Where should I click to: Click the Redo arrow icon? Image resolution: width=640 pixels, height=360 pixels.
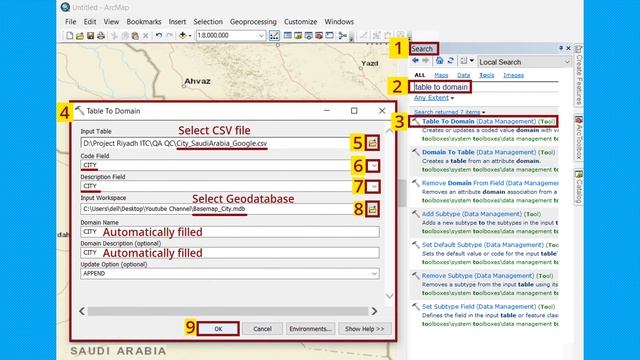(x=169, y=36)
